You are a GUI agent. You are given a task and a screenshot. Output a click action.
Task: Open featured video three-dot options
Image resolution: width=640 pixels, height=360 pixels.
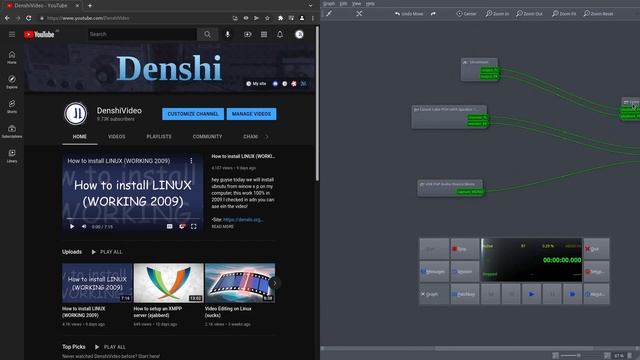[x=191, y=161]
